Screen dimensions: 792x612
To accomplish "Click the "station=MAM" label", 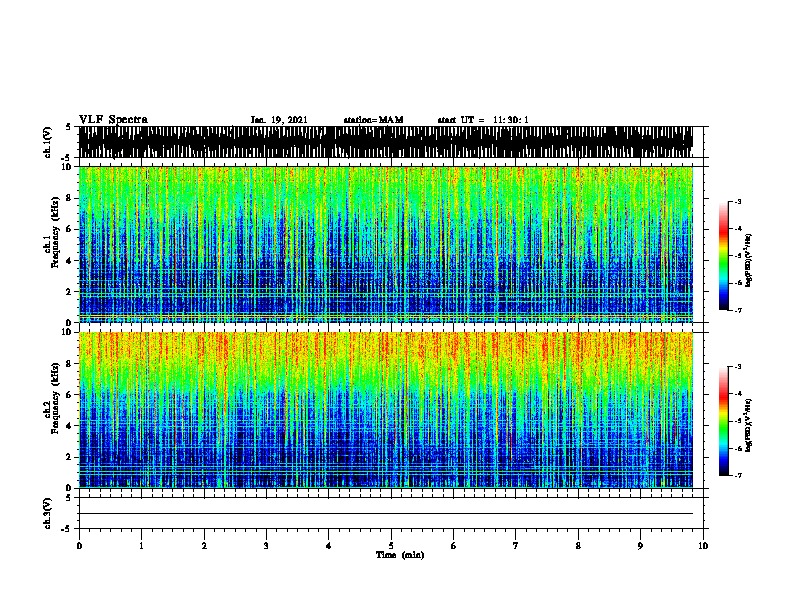I will [373, 120].
